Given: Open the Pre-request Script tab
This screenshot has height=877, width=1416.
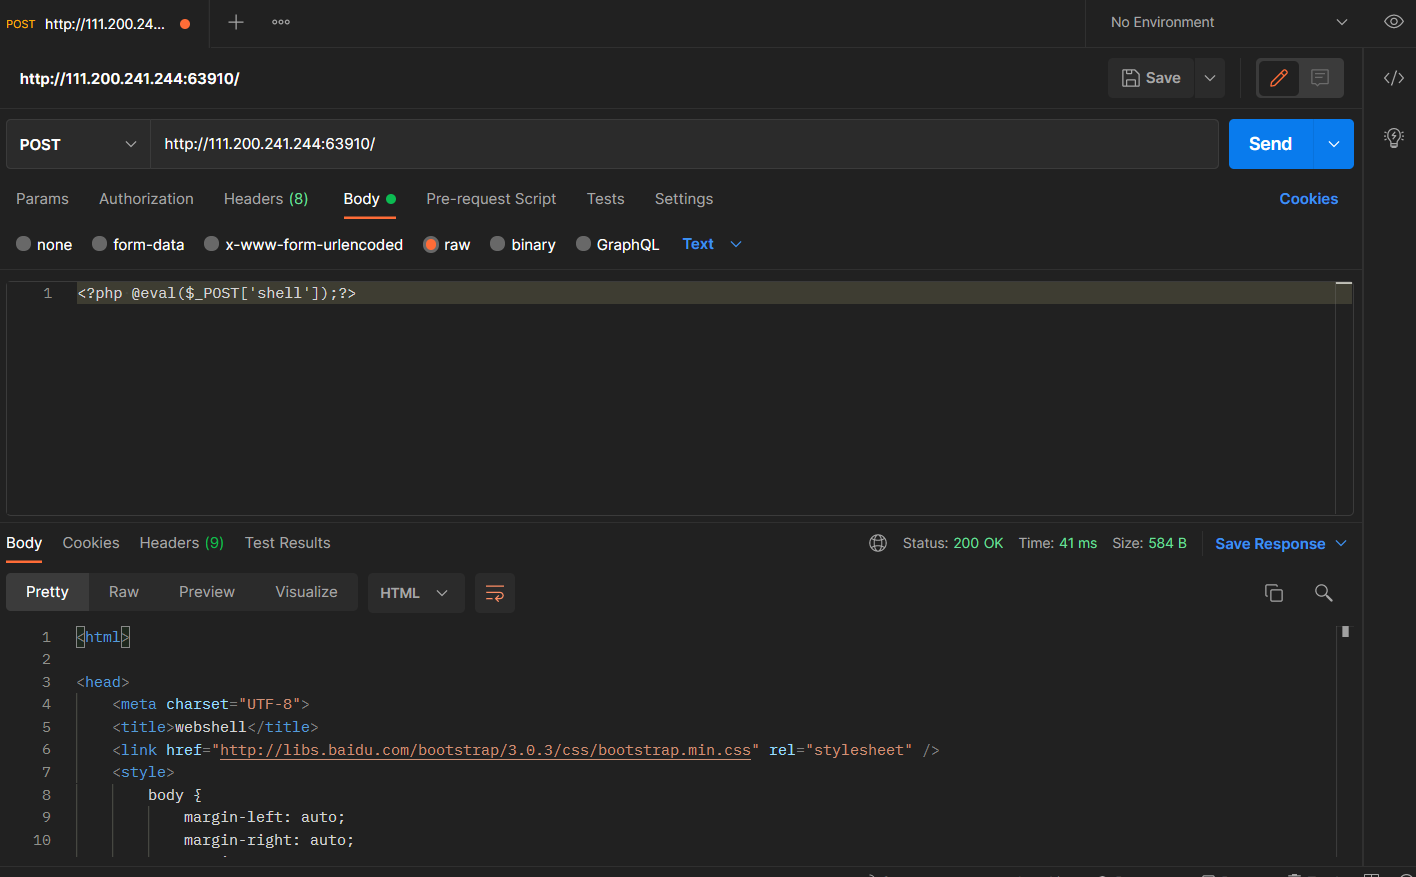Looking at the screenshot, I should tap(491, 199).
